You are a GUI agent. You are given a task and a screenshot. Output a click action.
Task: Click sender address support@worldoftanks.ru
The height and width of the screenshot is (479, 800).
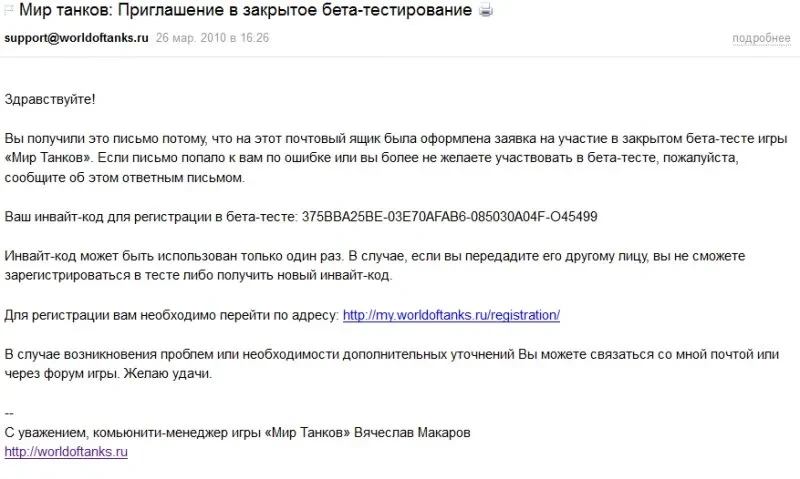(77, 38)
